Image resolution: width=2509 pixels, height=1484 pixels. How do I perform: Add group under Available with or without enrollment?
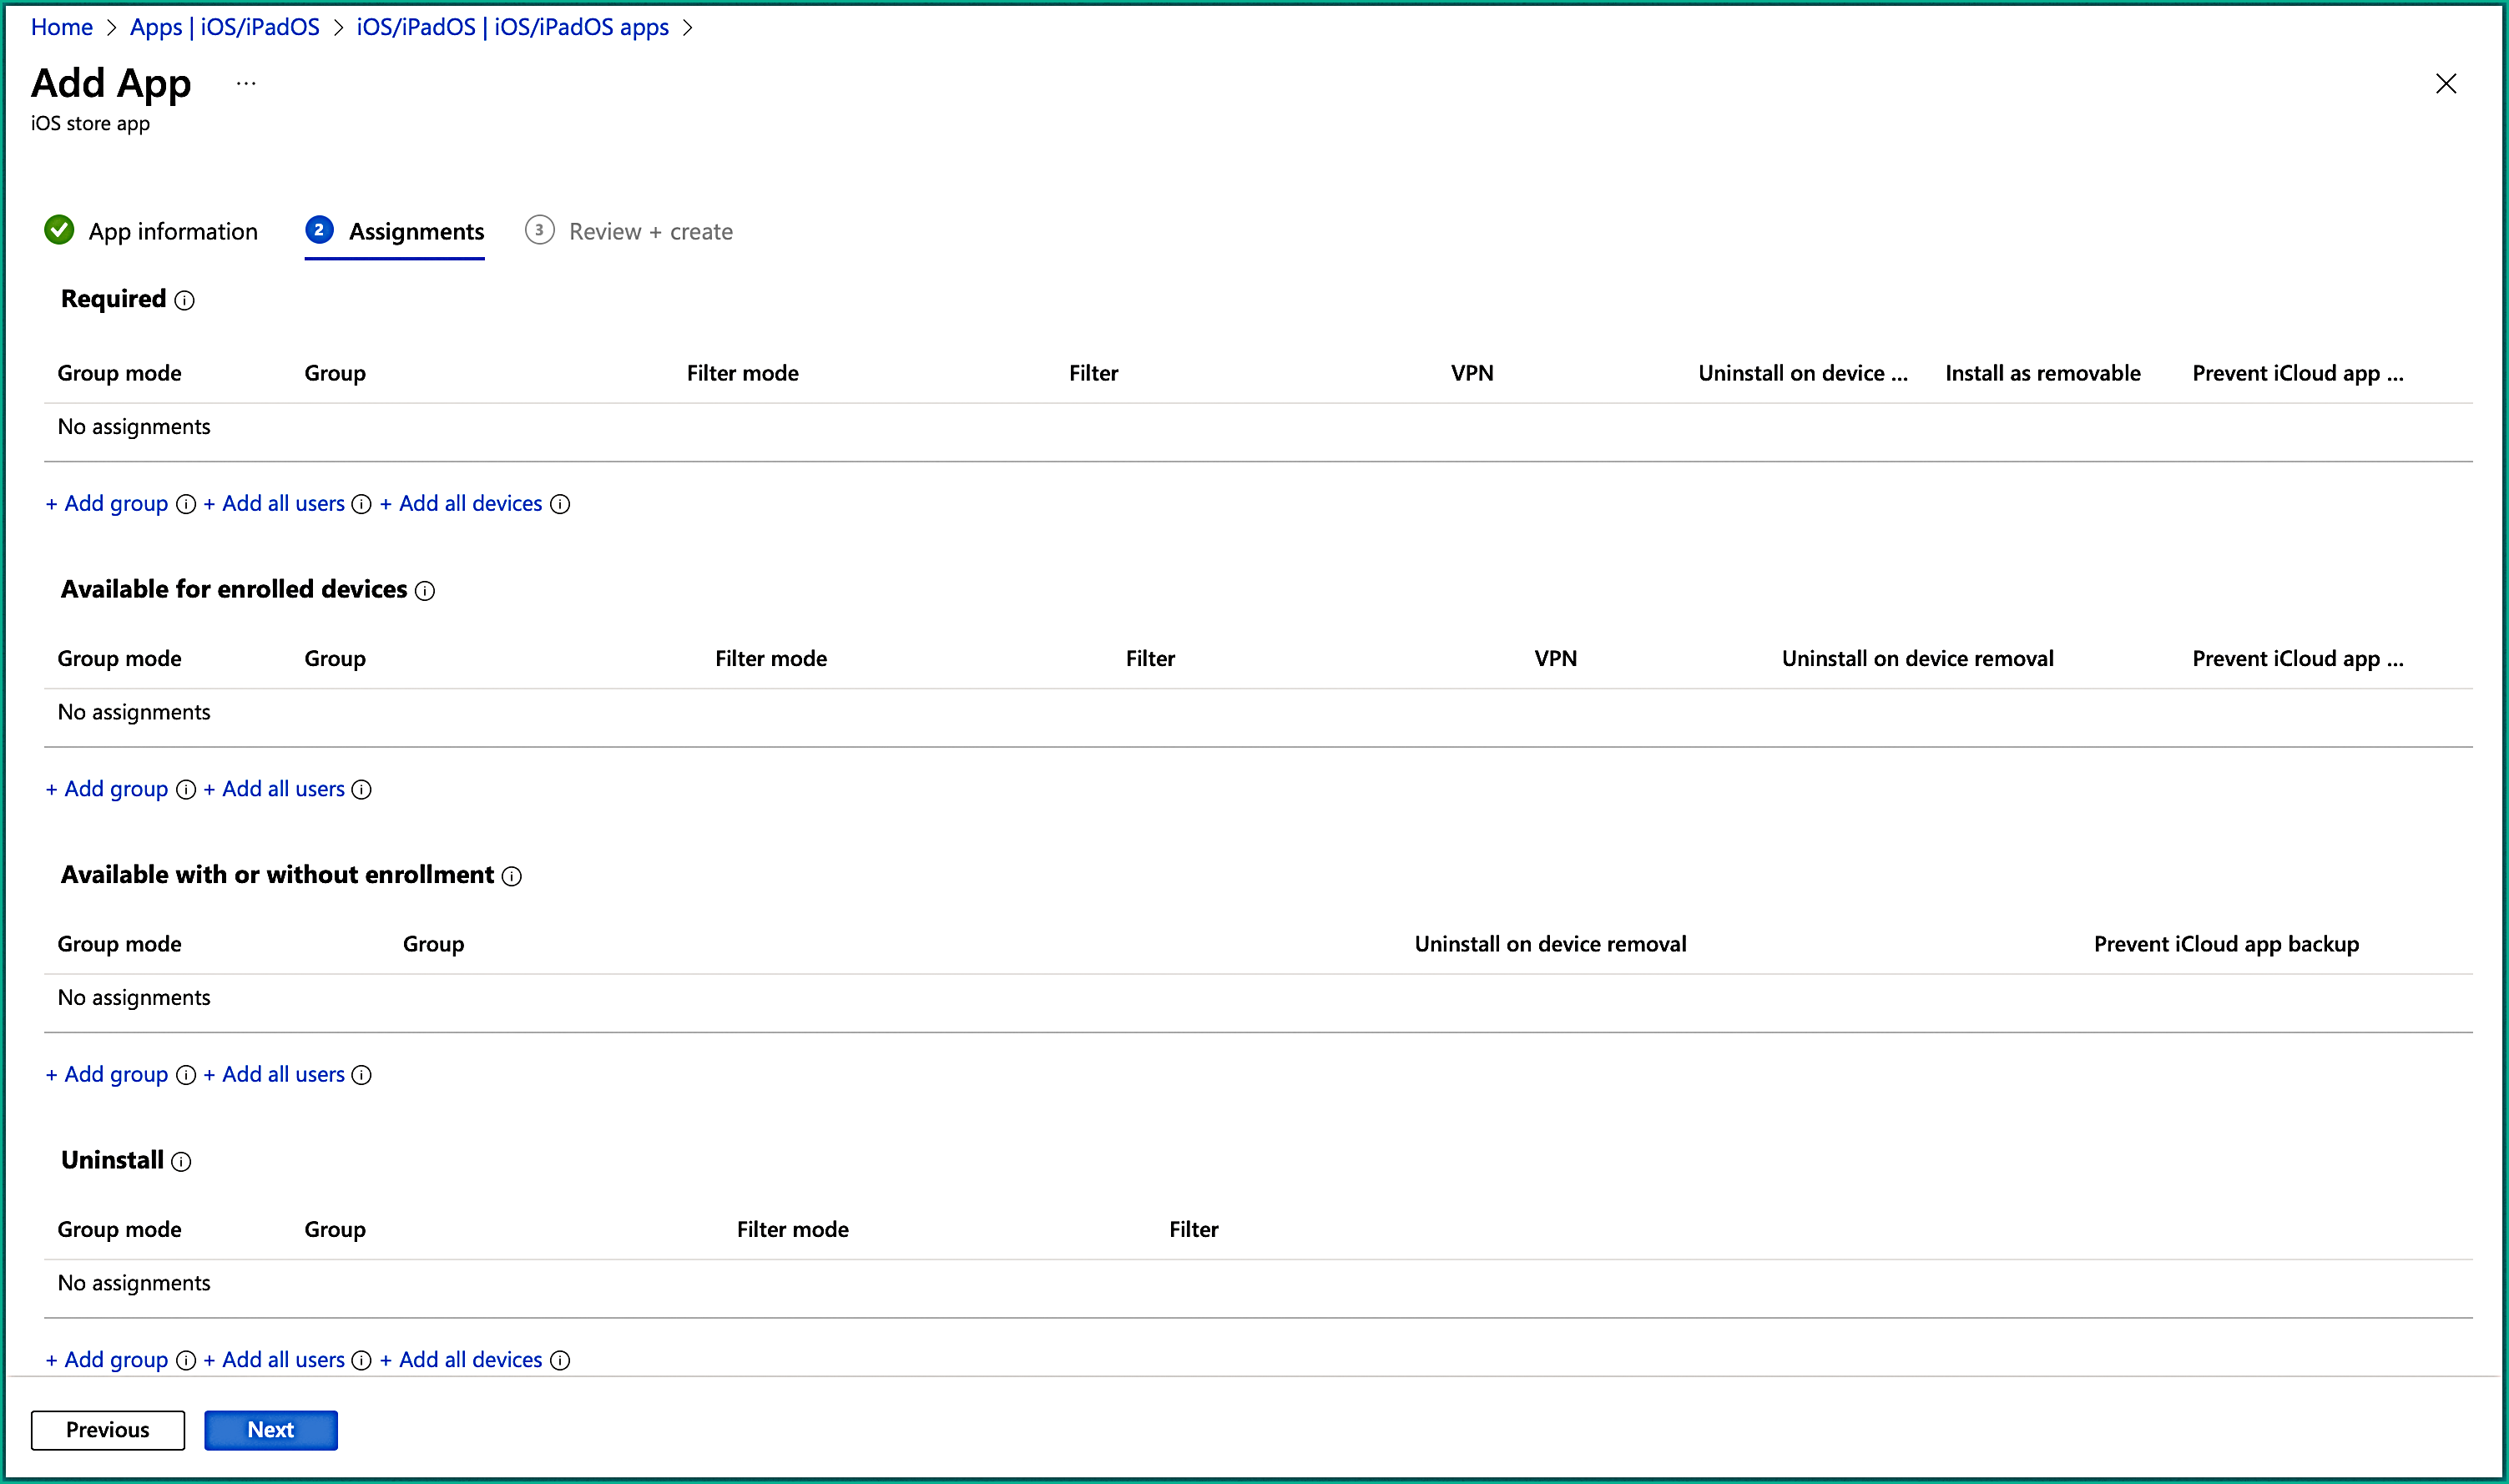pos(107,1074)
